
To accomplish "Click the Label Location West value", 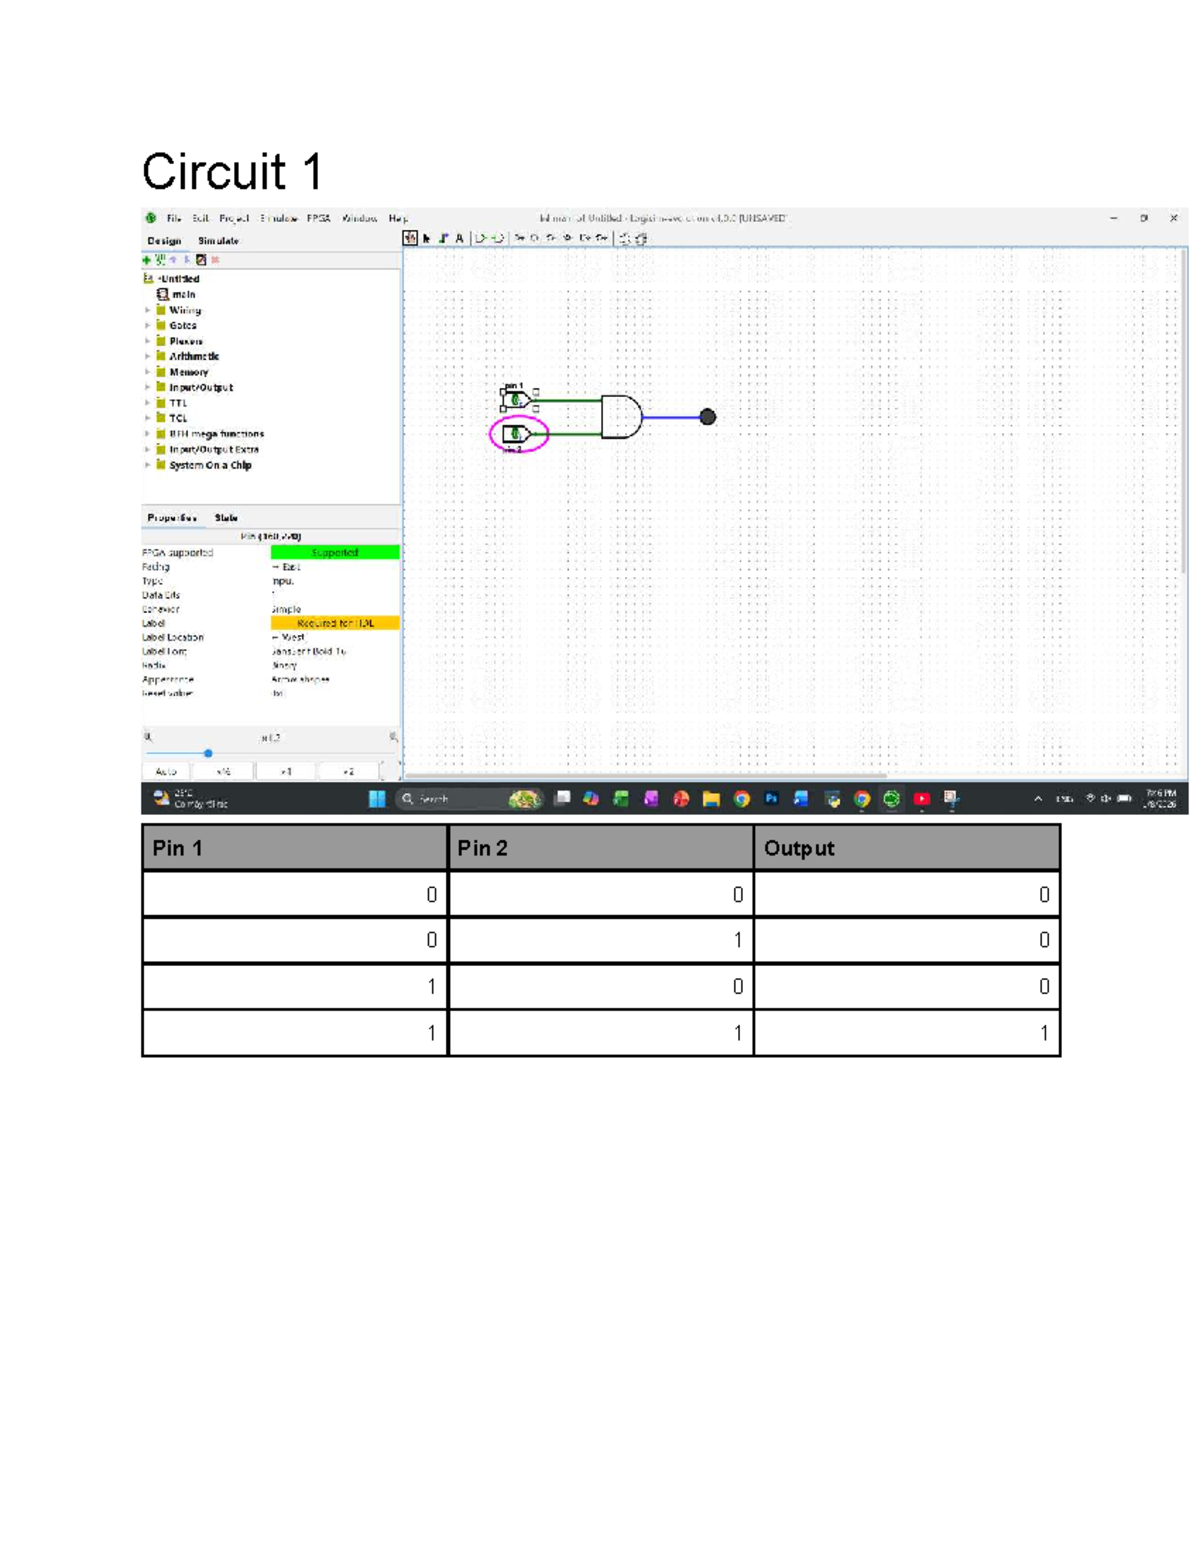I will pyautogui.click(x=335, y=637).
